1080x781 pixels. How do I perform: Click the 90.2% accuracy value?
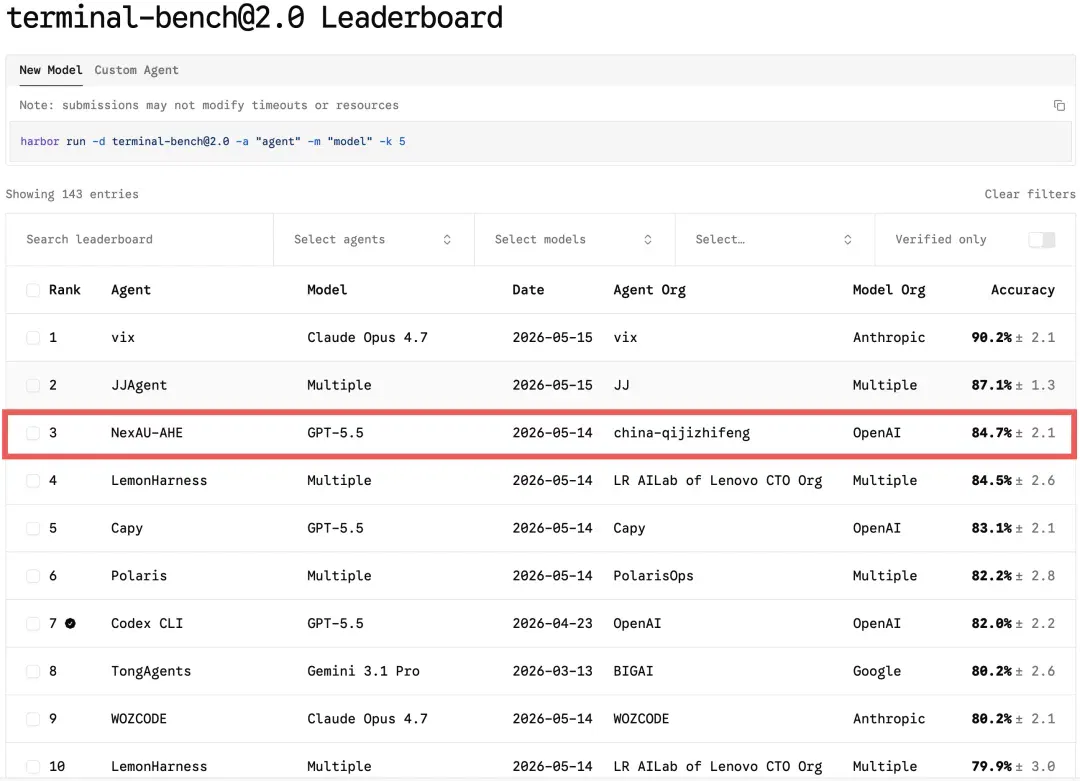991,337
